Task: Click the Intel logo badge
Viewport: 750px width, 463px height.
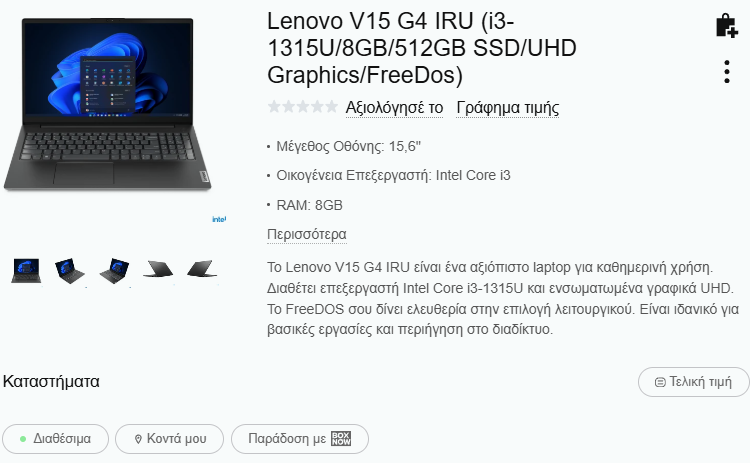Action: point(219,219)
